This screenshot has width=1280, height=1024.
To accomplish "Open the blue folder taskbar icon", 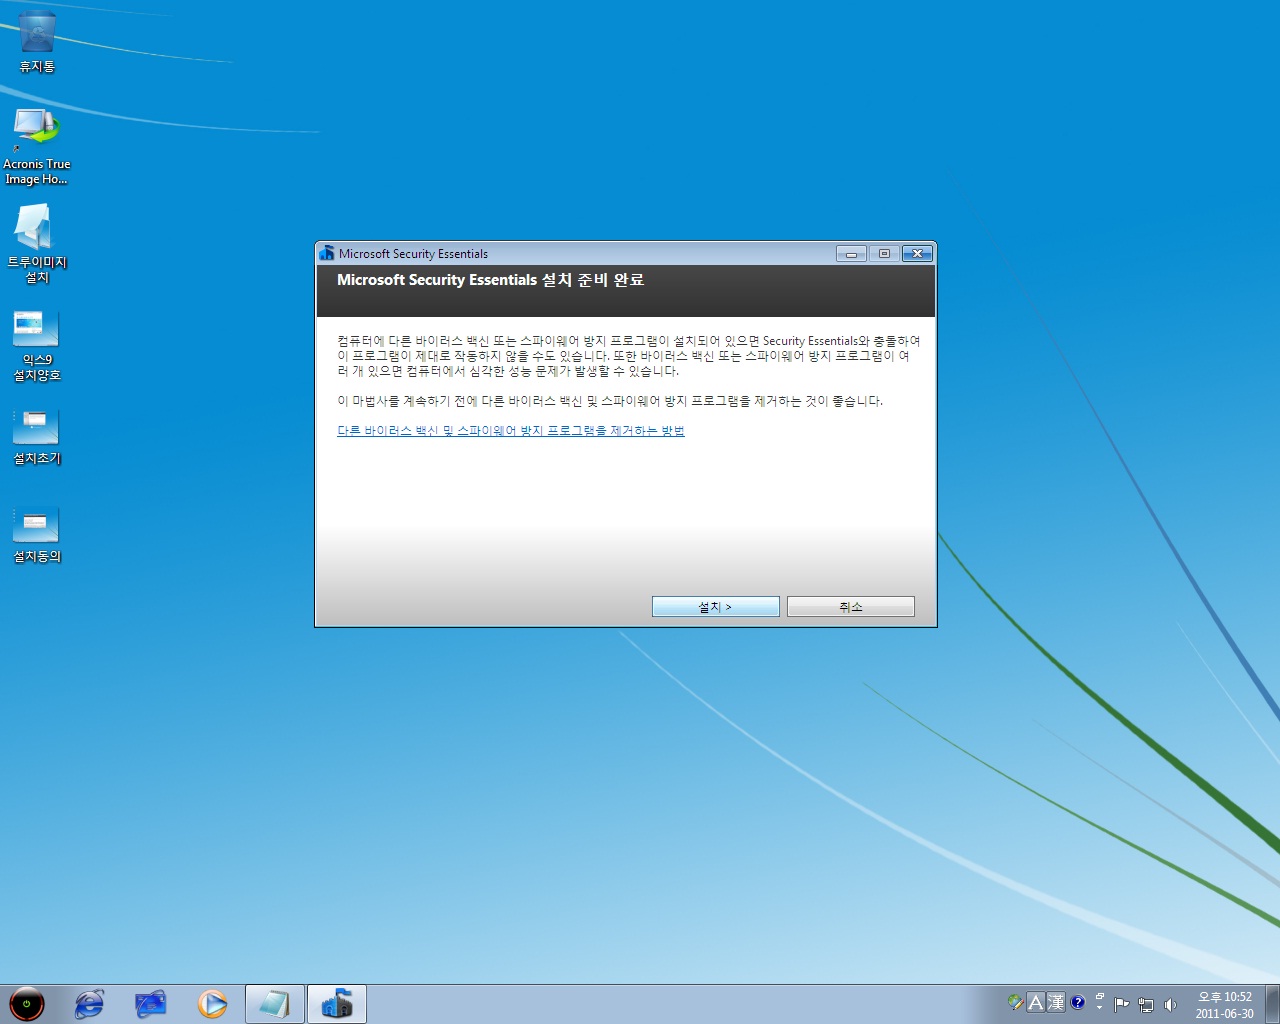I will [151, 1003].
